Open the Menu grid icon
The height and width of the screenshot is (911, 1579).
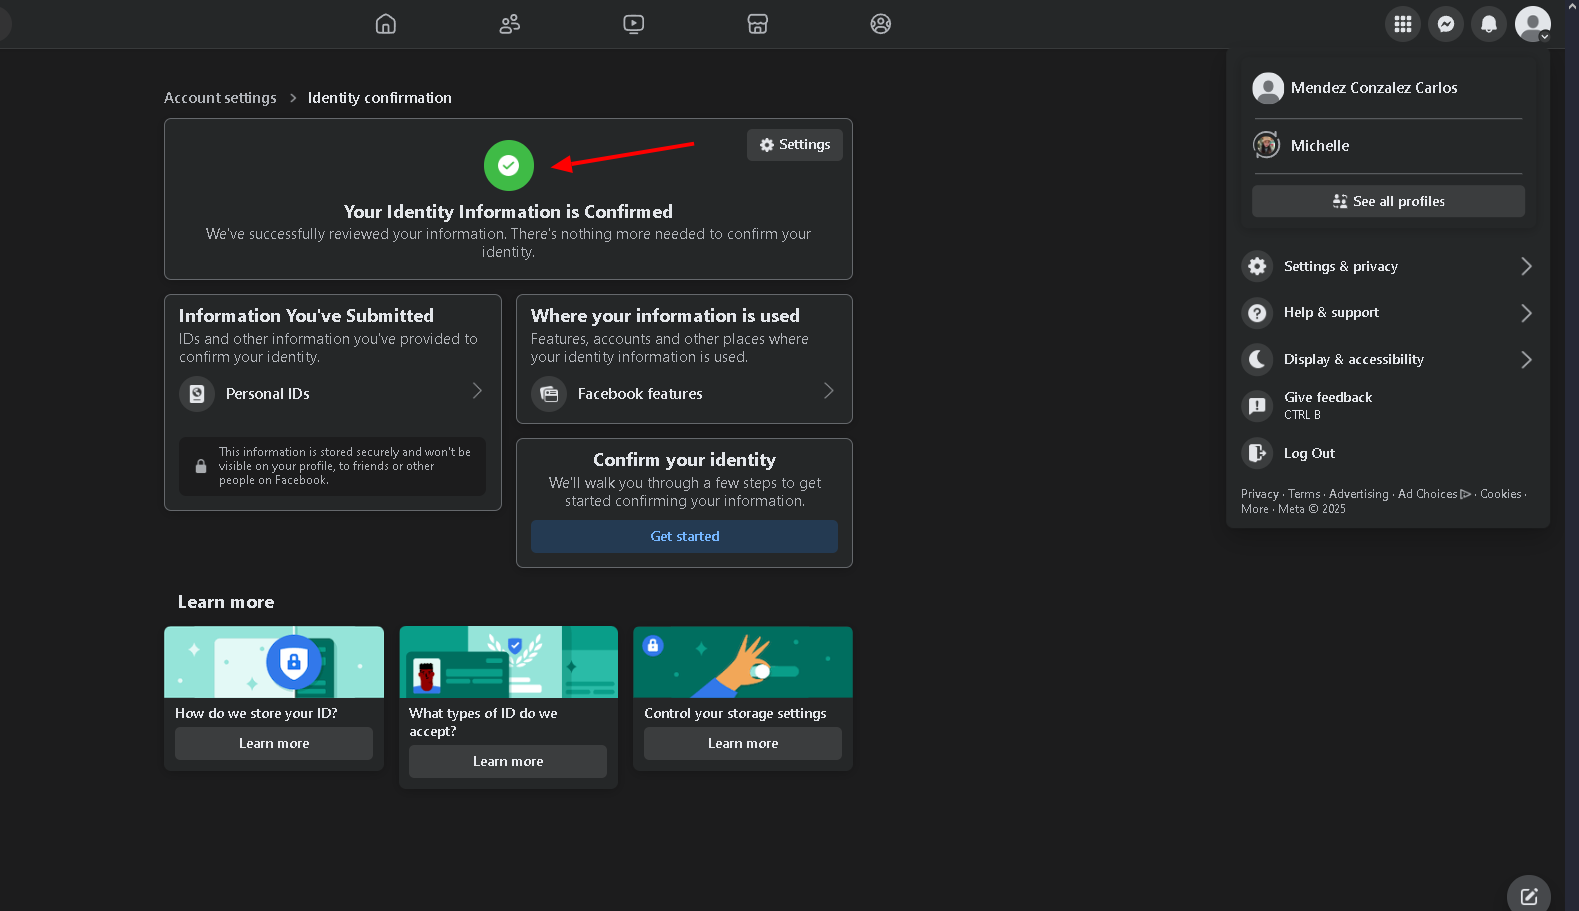pyautogui.click(x=1402, y=24)
